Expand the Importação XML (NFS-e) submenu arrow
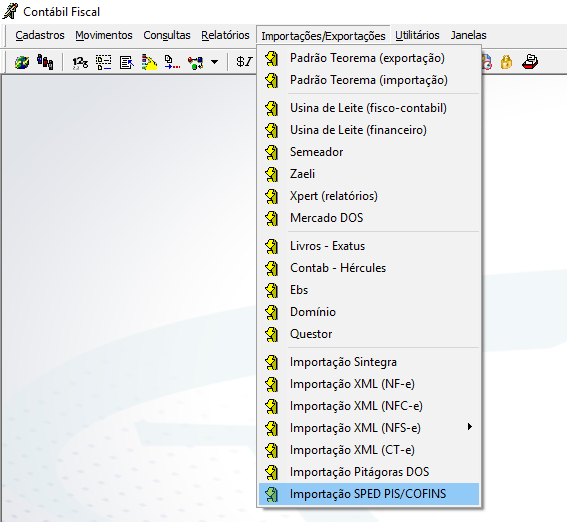Viewport: 567px width, 522px height. click(x=469, y=427)
